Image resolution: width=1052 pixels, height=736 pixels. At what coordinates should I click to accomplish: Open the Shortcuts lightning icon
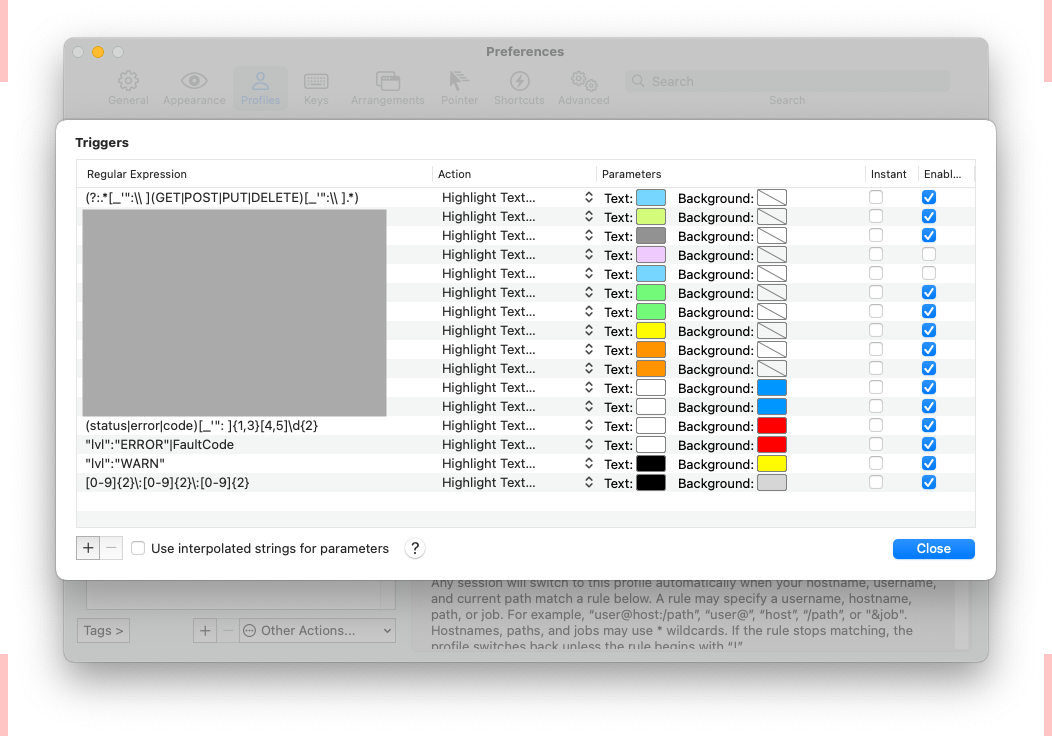click(x=519, y=81)
